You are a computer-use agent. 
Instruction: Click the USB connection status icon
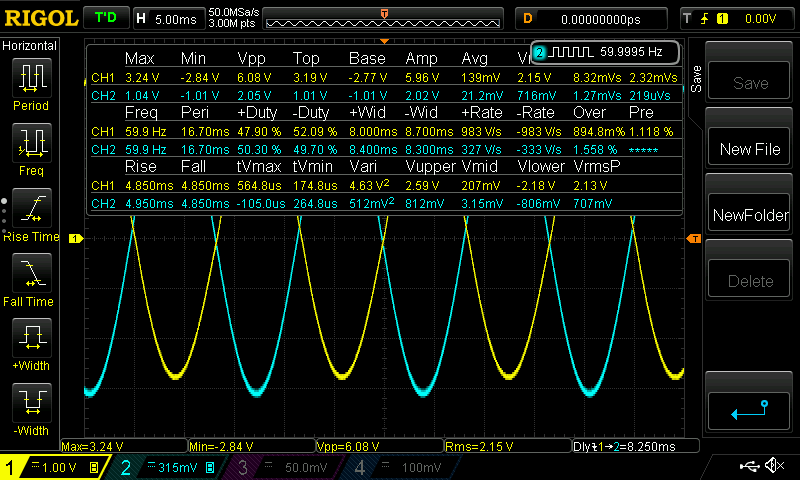click(x=749, y=465)
